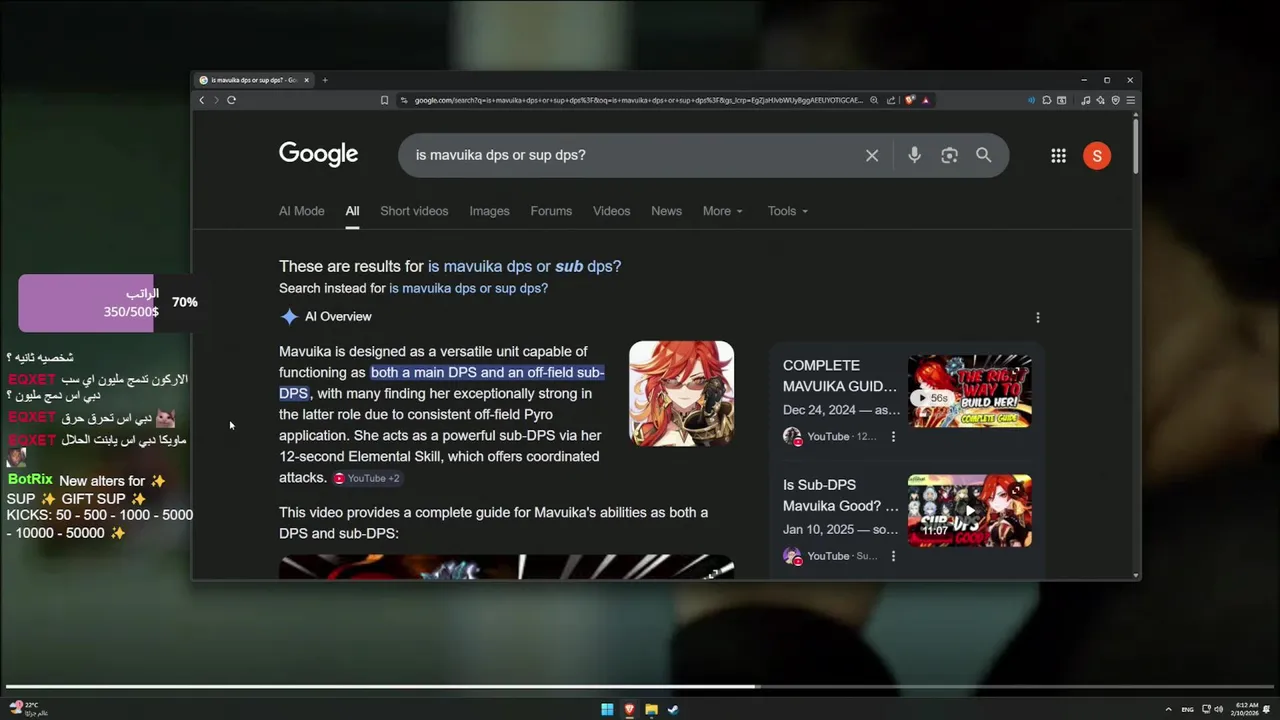Submit the search with the magnifying glass icon
1280x720 pixels.
coord(984,155)
